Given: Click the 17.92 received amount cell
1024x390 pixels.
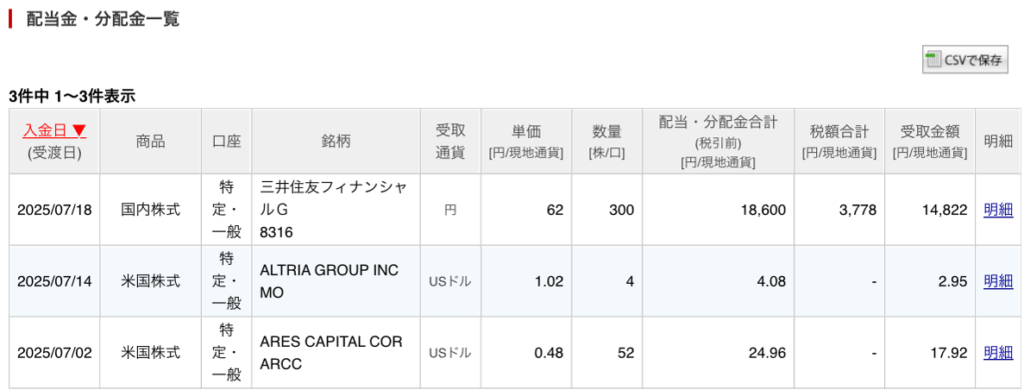Looking at the screenshot, I should pyautogui.click(x=929, y=353).
